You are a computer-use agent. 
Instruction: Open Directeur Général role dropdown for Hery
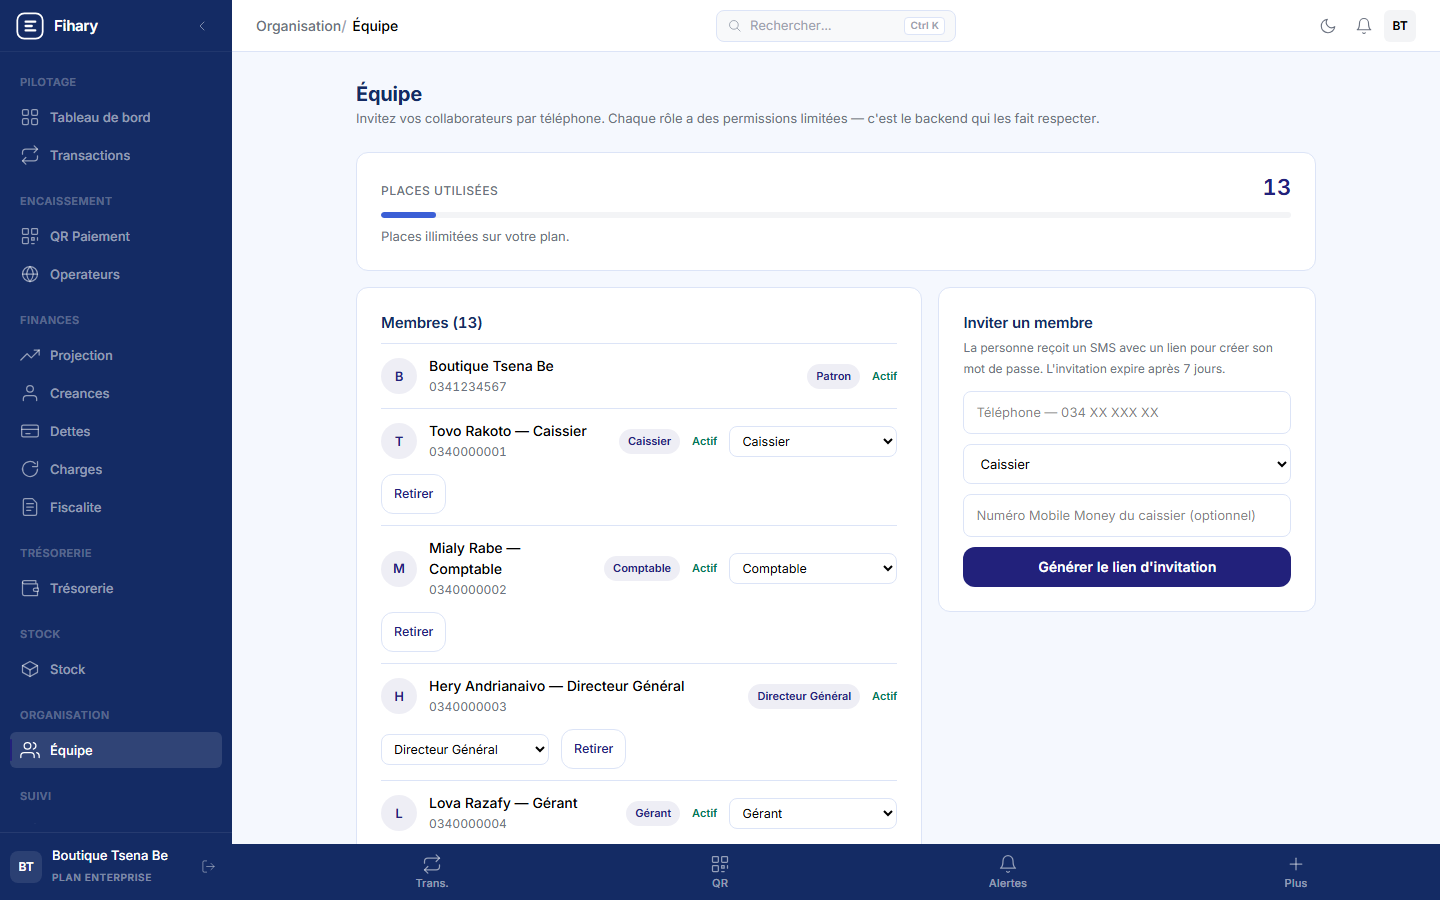[465, 749]
